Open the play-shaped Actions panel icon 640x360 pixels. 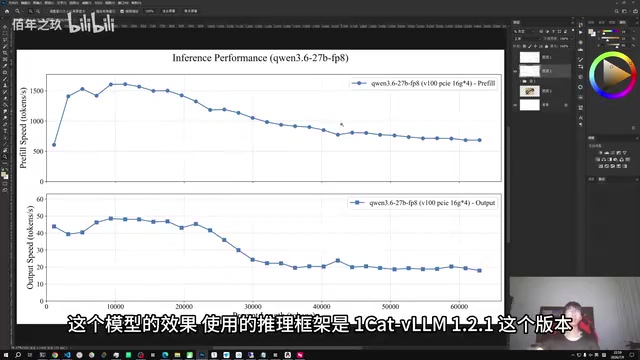point(580,32)
